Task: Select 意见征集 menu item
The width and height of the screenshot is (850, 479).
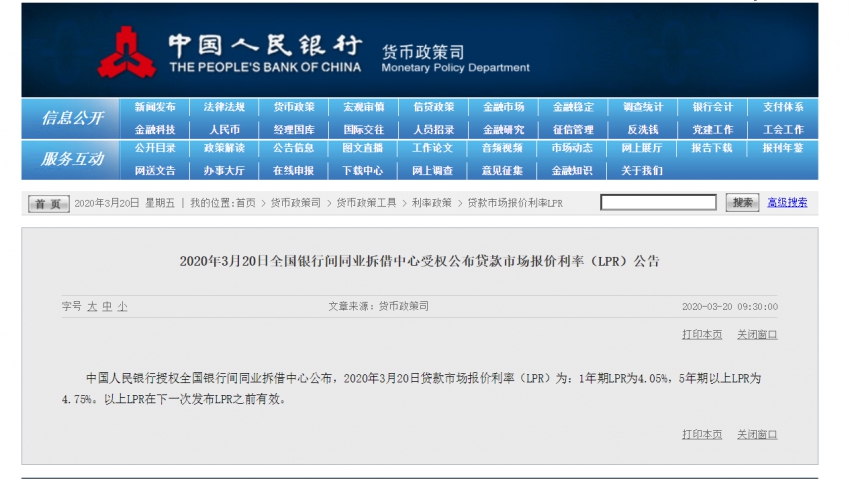Action: click(502, 171)
